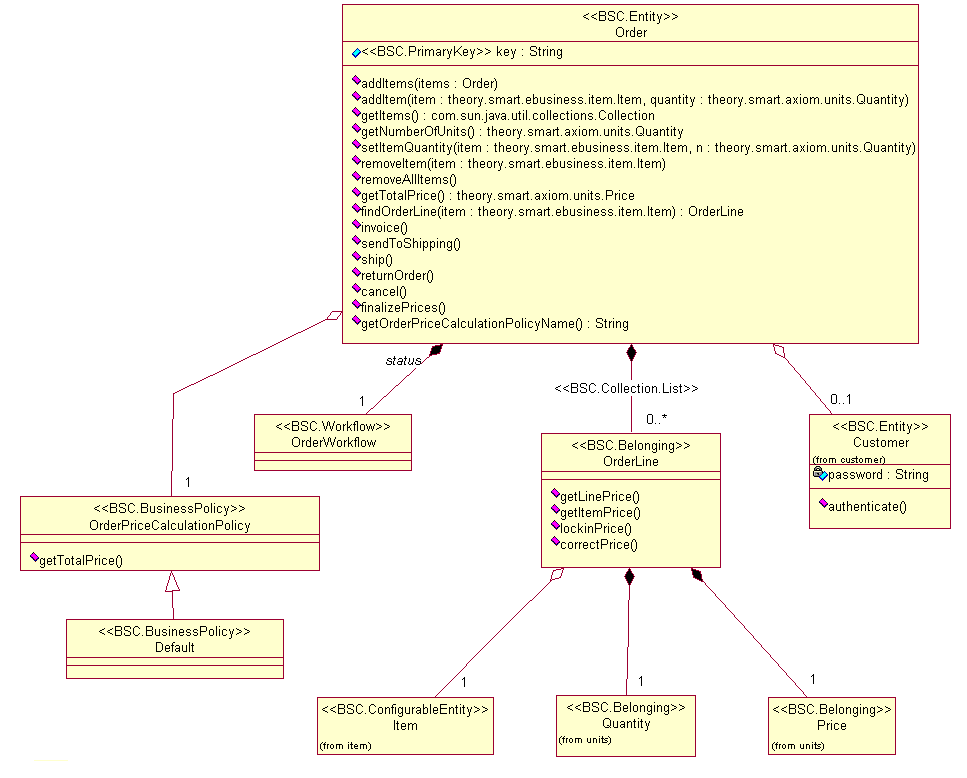The height and width of the screenshot is (778, 967).
Task: Select the Default business policy class
Action: coord(175,649)
